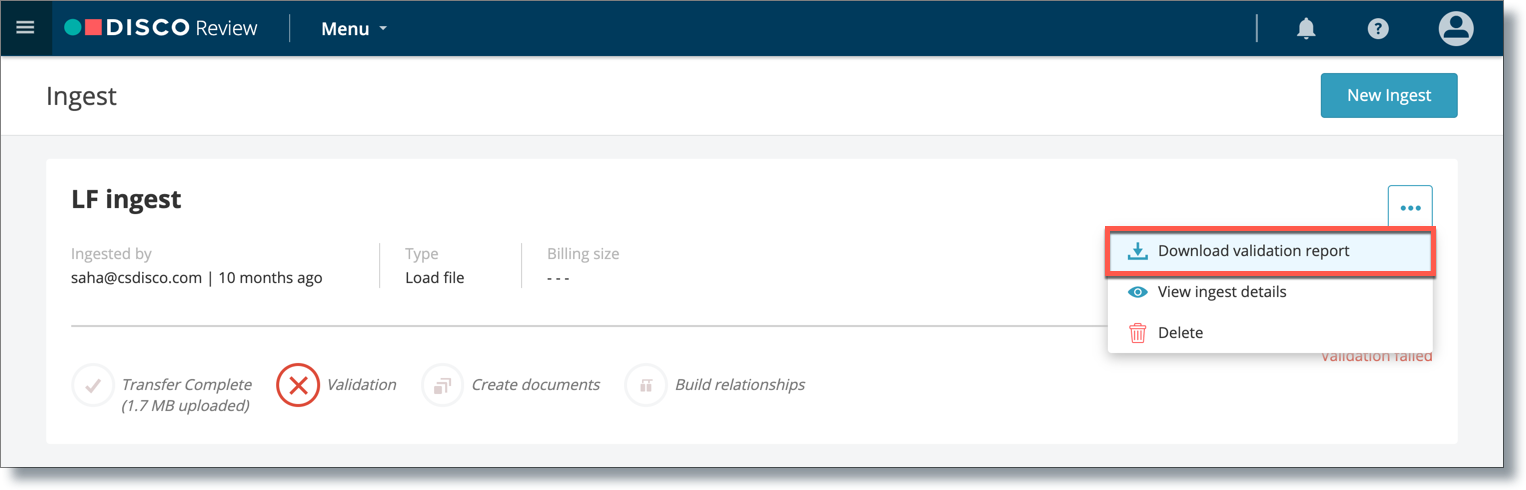The height and width of the screenshot is (490, 1526).
Task: Click the LF ingest title
Action: coord(126,199)
